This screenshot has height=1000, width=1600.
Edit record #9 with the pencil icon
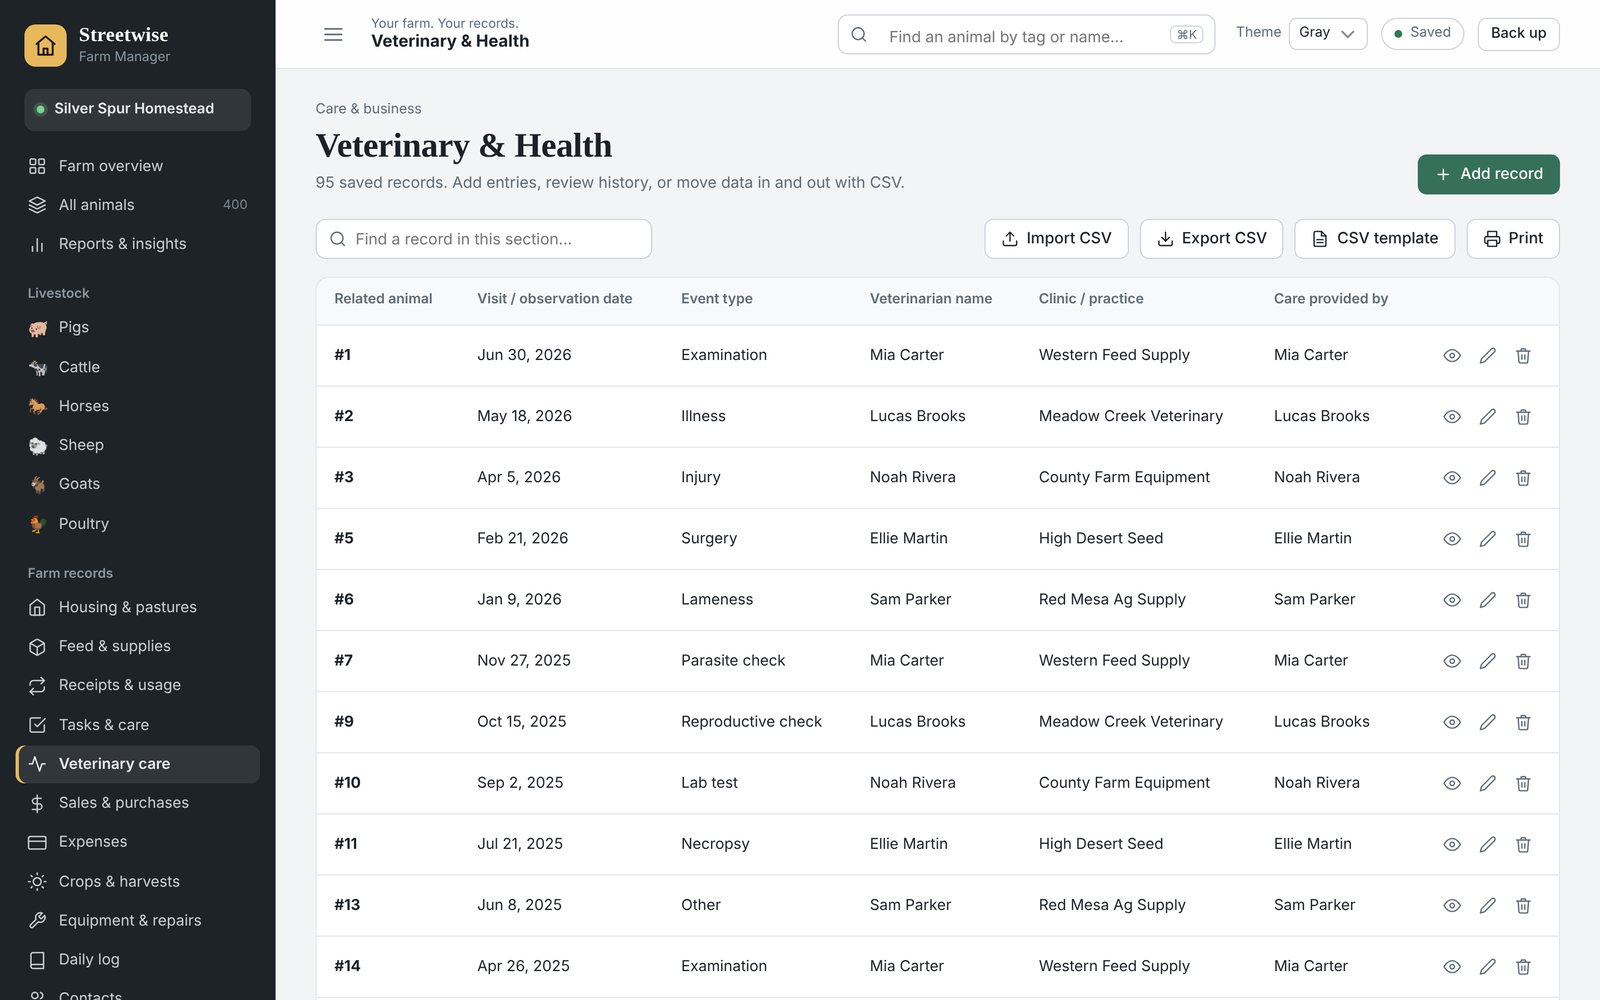[x=1488, y=721]
